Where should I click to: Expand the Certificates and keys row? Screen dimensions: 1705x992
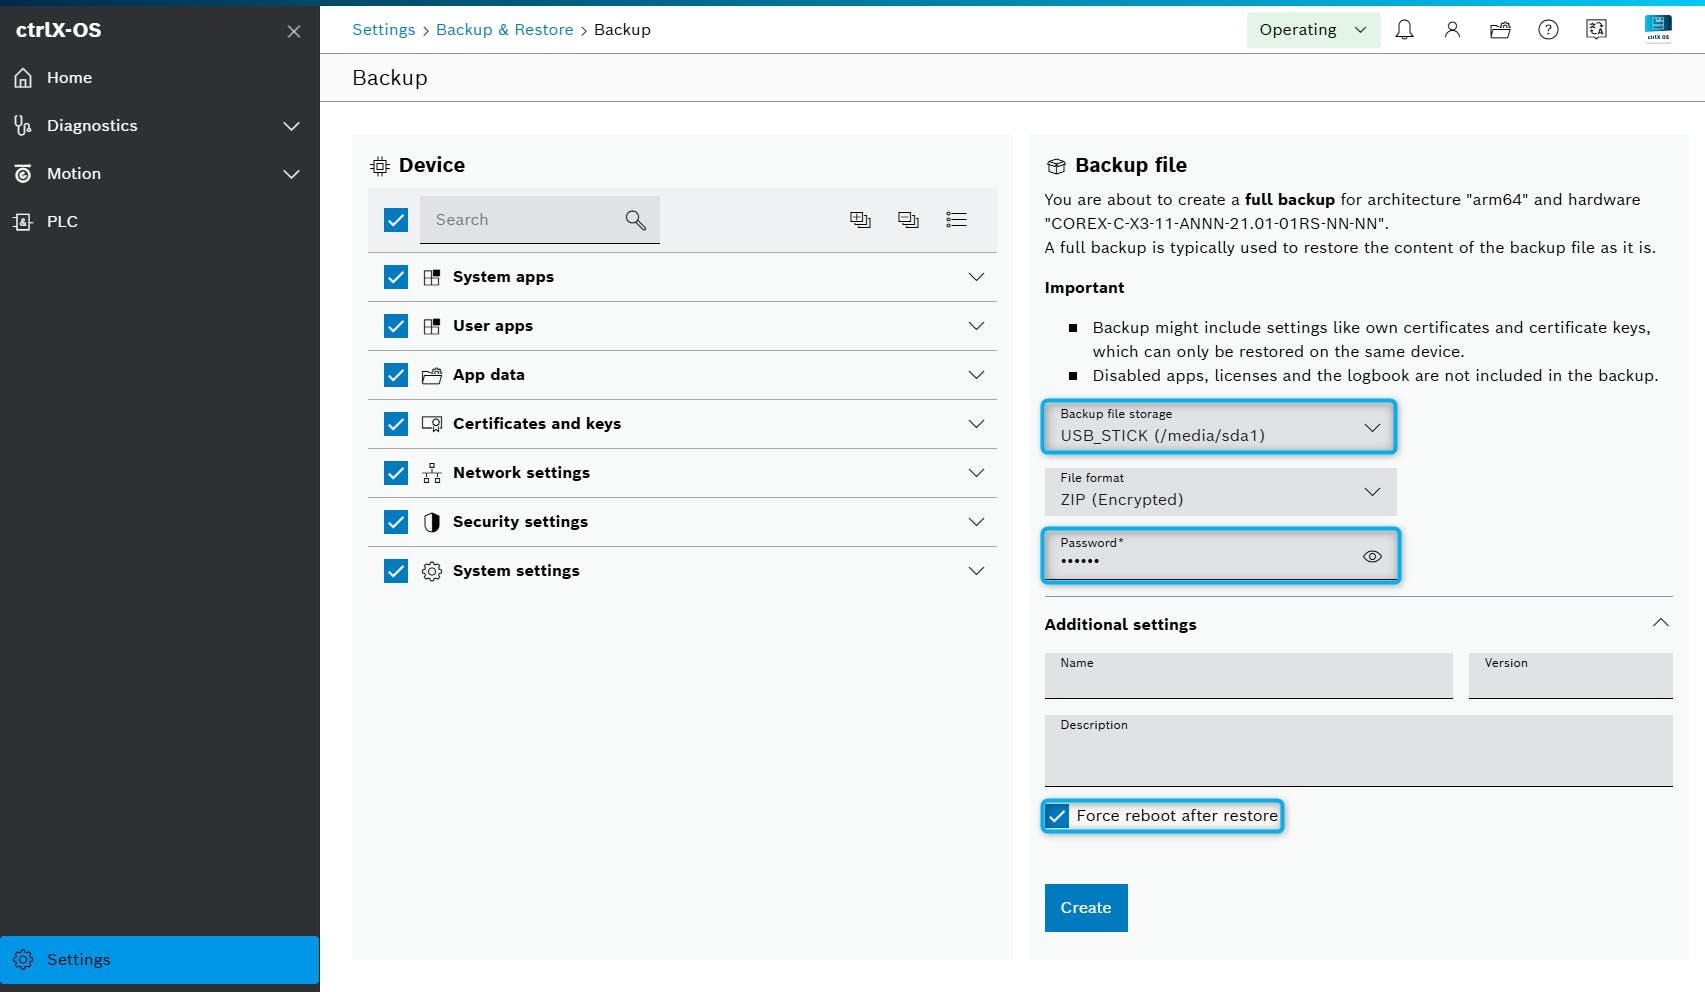coord(976,424)
